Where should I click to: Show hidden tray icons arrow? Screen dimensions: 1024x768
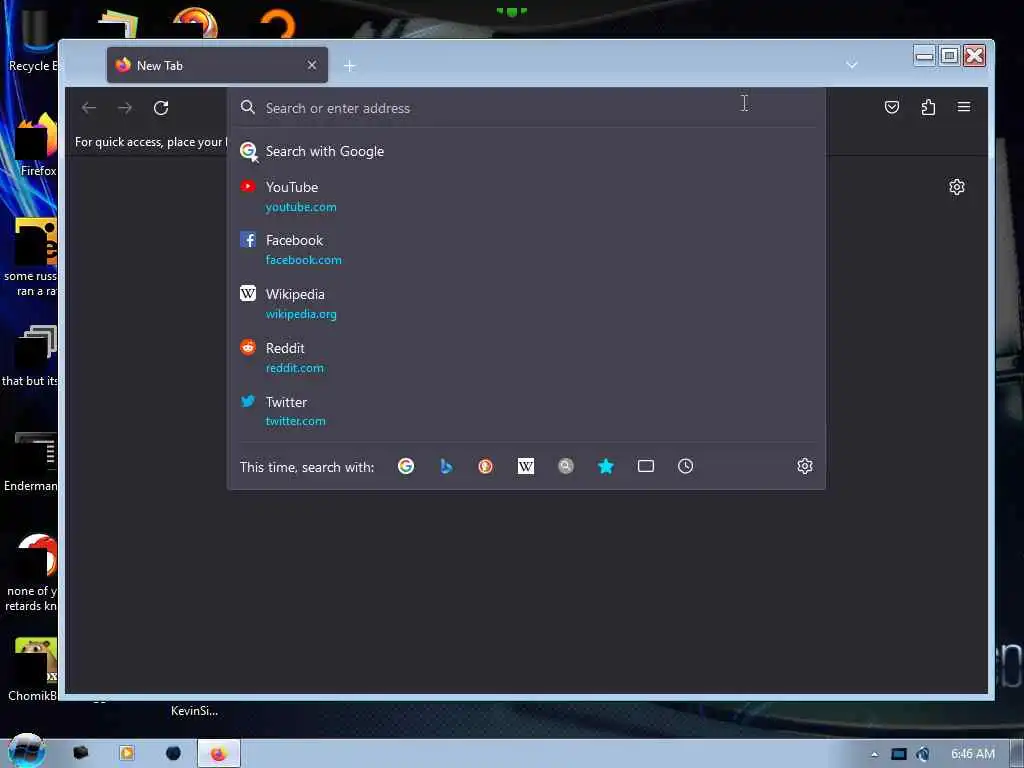[x=874, y=755]
